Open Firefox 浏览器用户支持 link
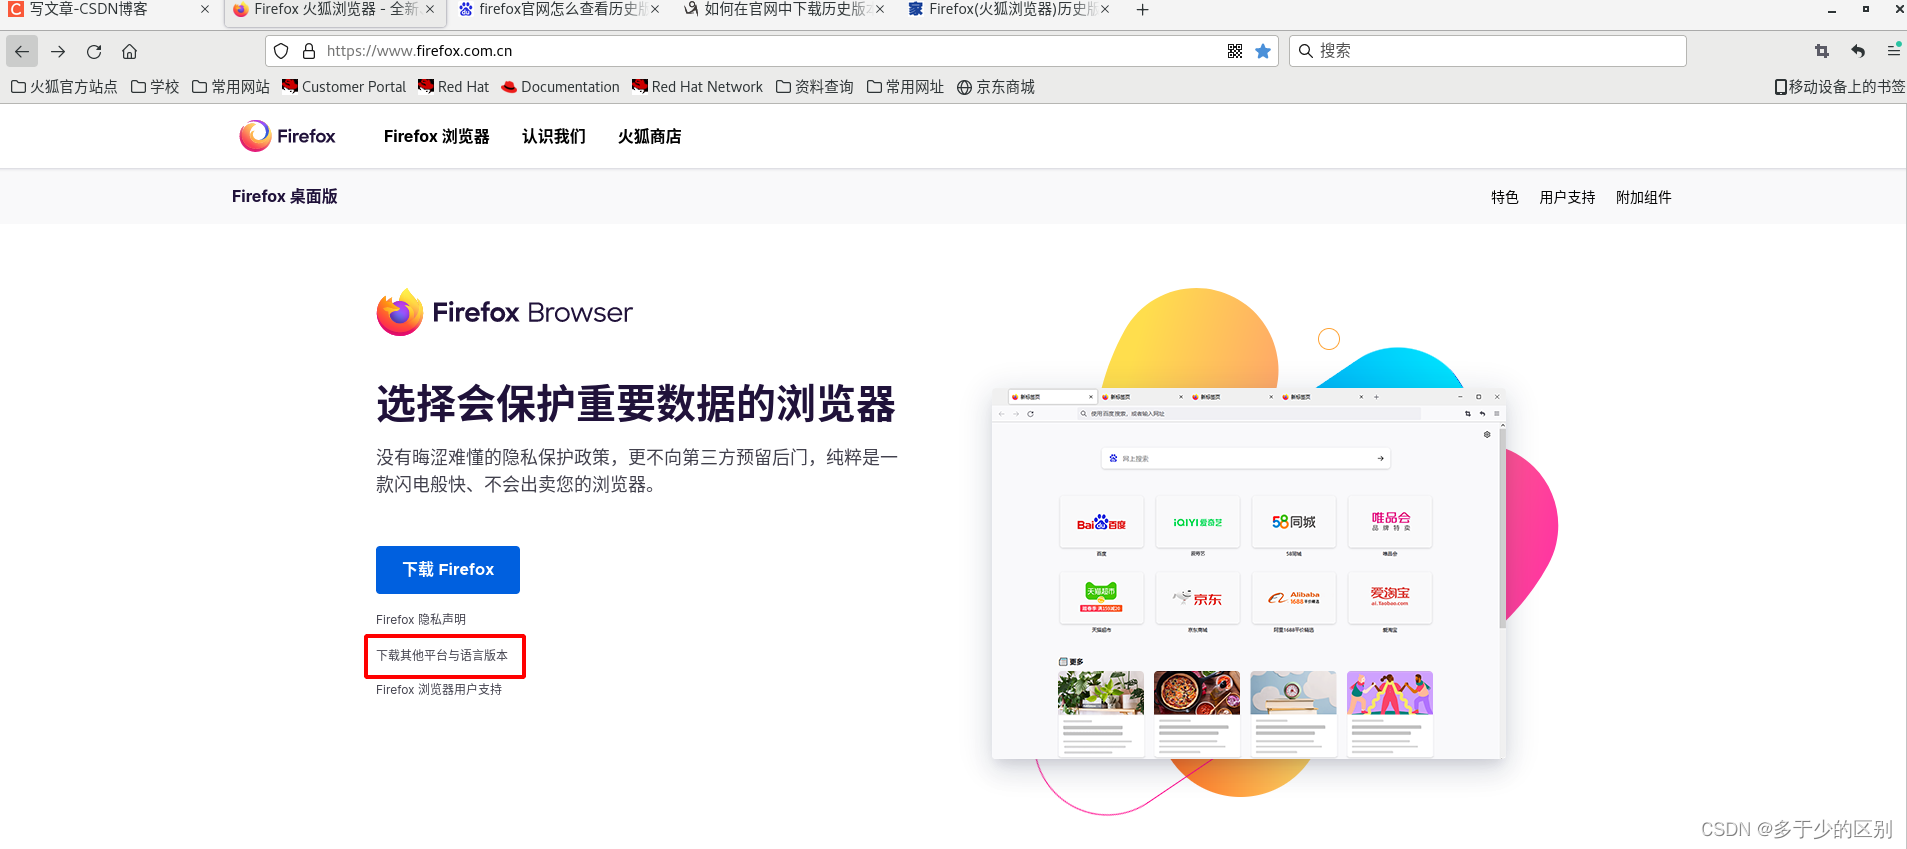 click(439, 690)
